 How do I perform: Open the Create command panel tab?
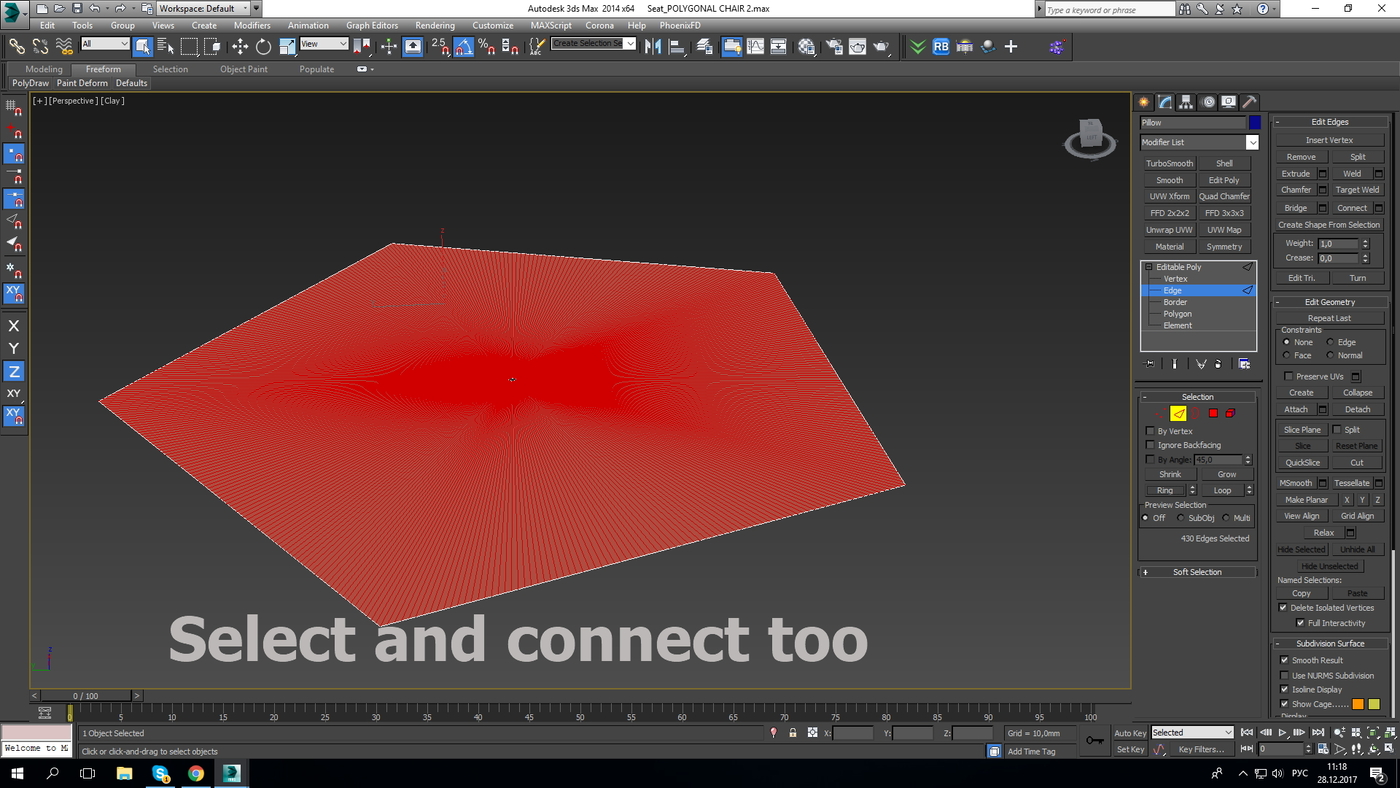pos(1144,102)
